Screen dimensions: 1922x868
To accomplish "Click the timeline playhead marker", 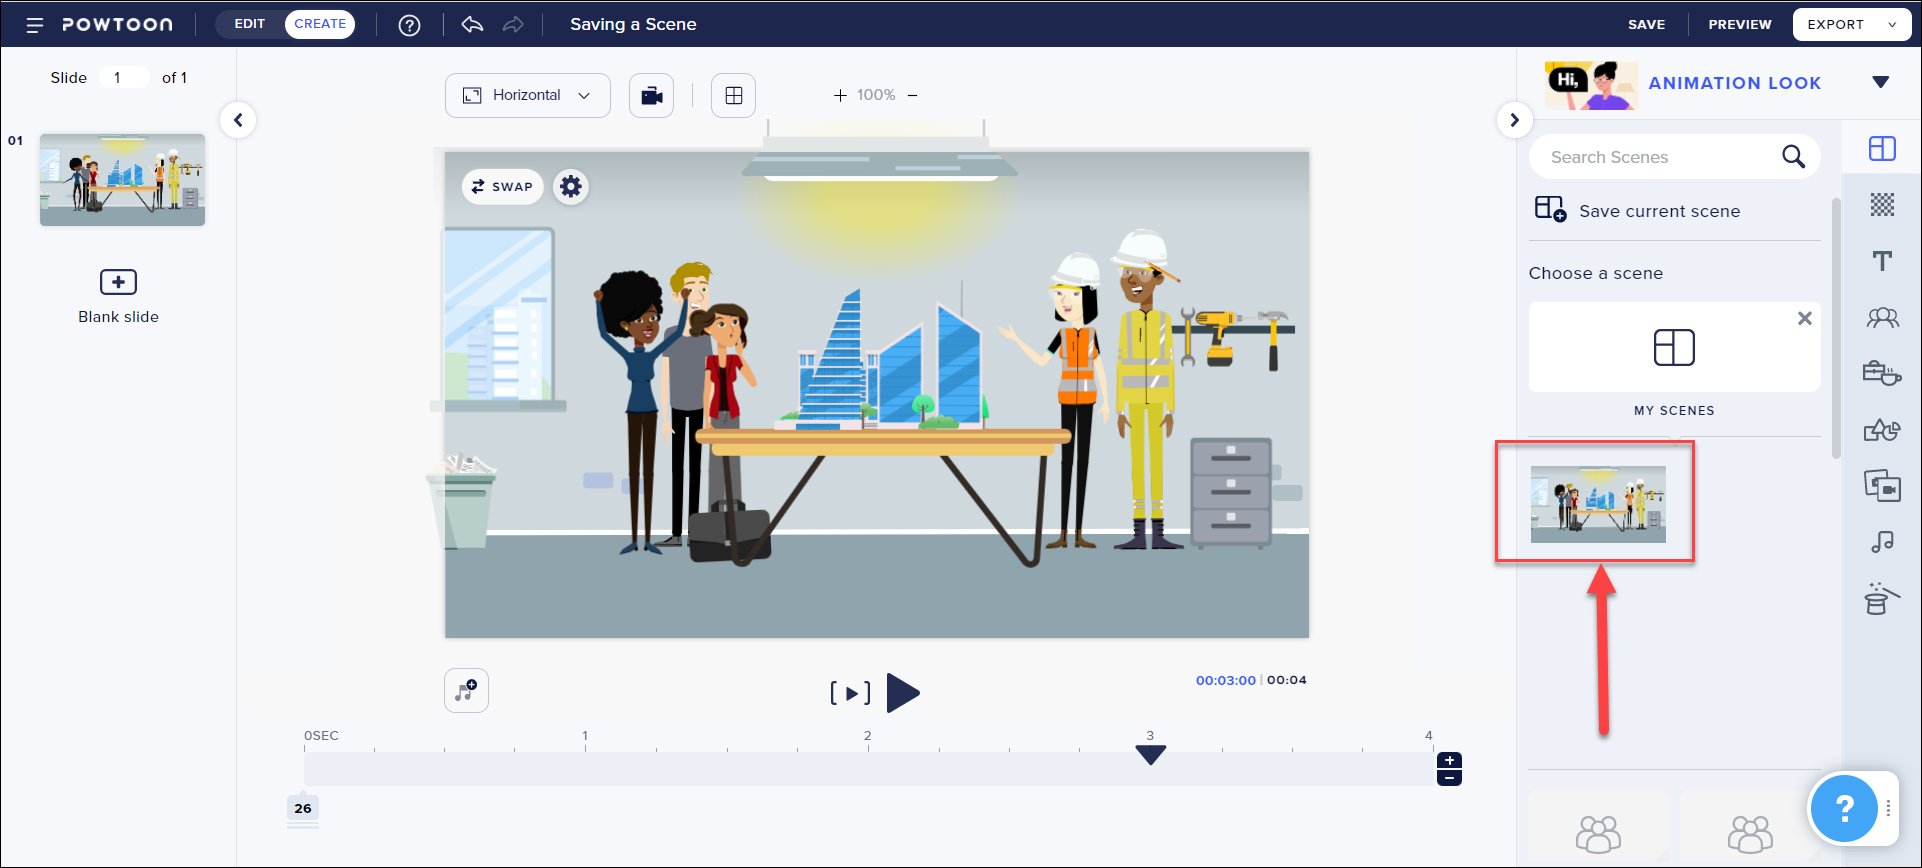I will click(1151, 755).
